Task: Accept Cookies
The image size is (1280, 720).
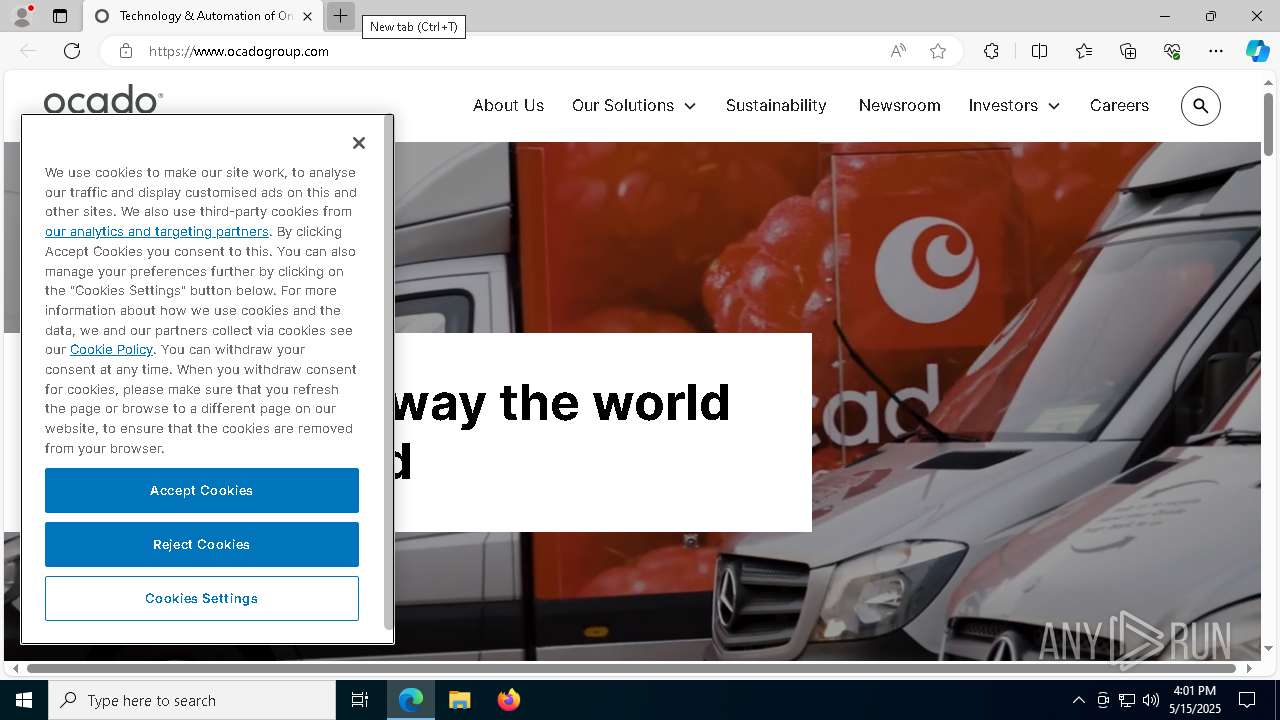Action: coord(202,490)
